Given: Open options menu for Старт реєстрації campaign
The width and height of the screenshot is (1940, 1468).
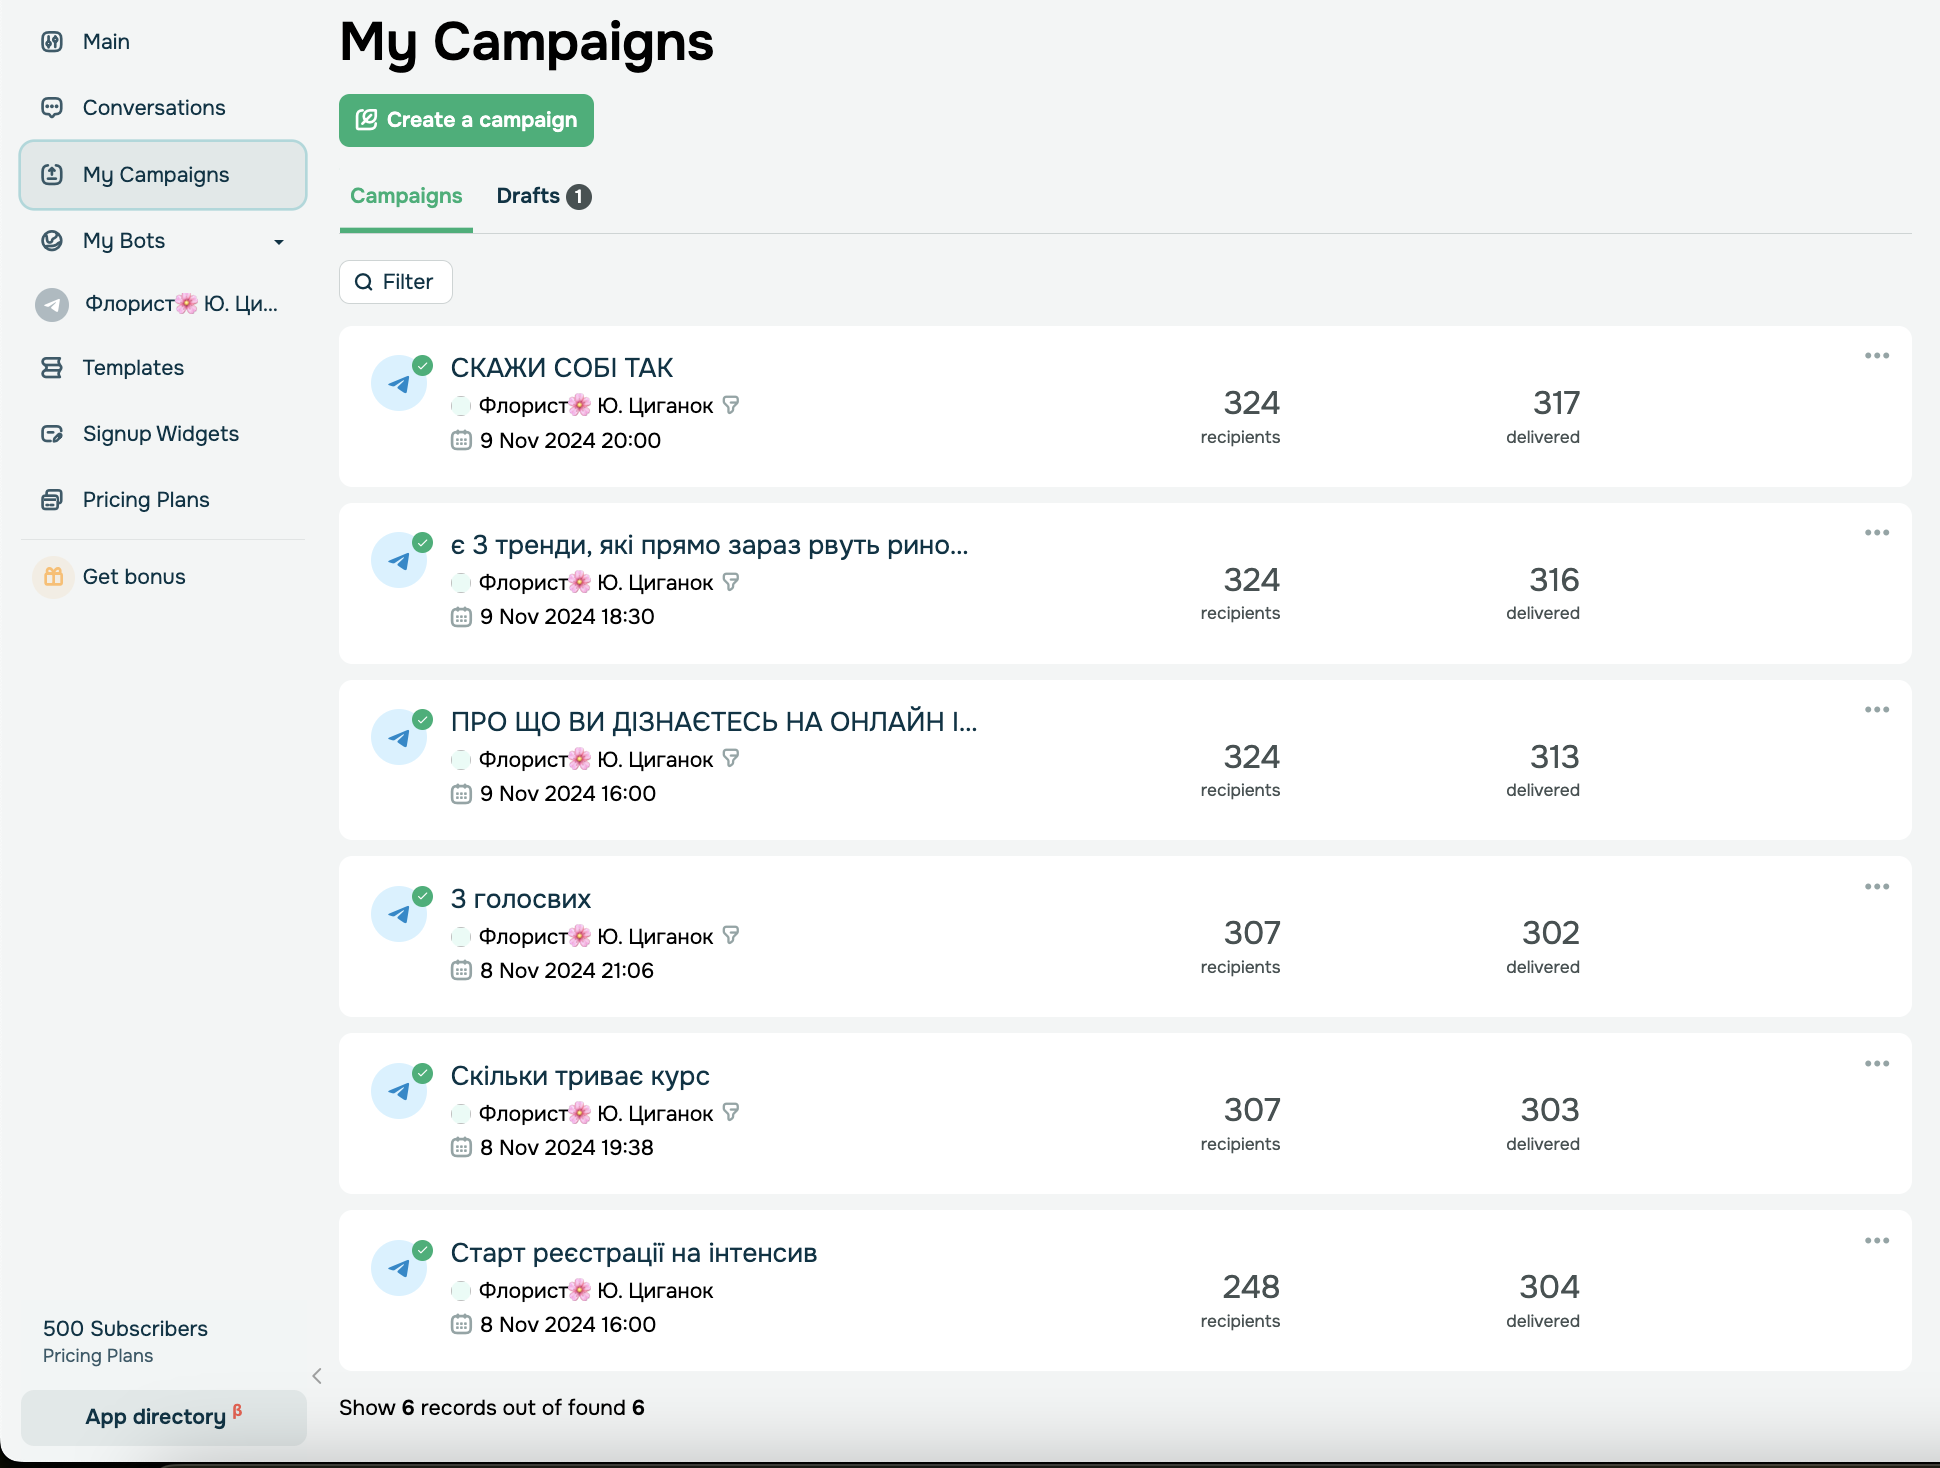Looking at the screenshot, I should (1876, 1241).
